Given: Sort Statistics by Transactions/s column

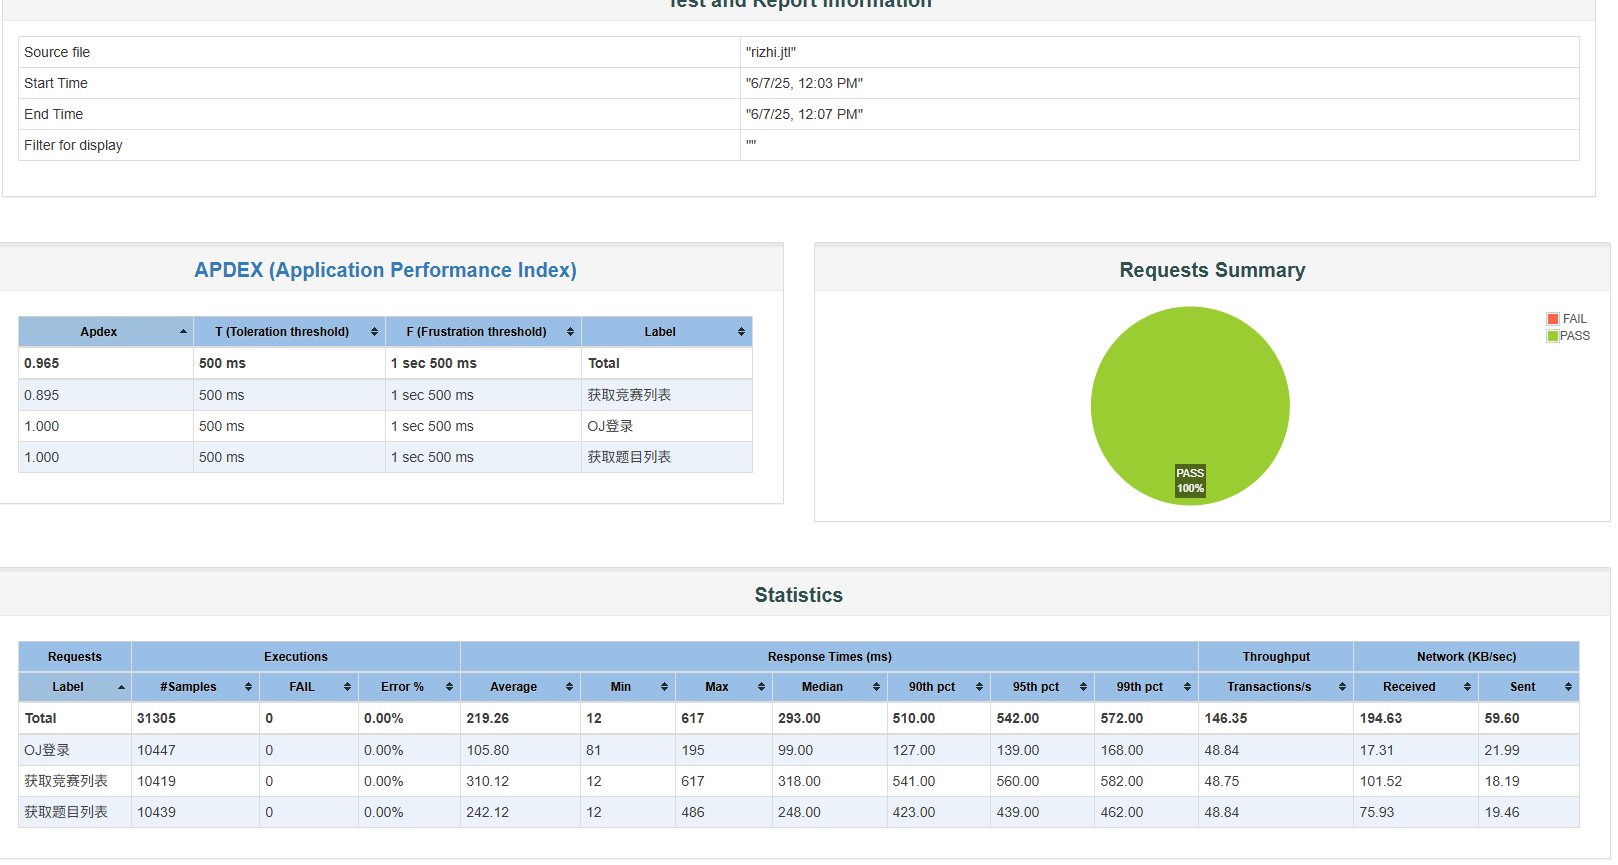Looking at the screenshot, I should tap(1275, 687).
